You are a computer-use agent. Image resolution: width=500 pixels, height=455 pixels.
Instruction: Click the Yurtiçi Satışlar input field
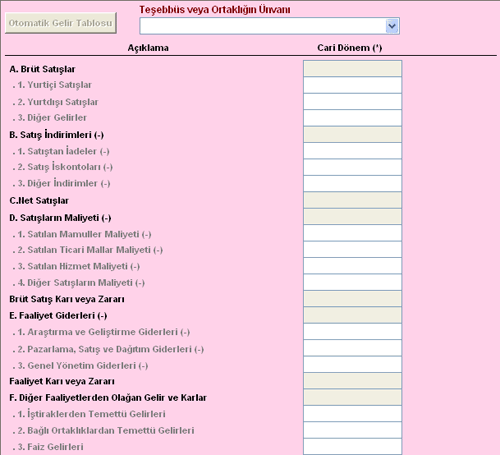(x=353, y=85)
